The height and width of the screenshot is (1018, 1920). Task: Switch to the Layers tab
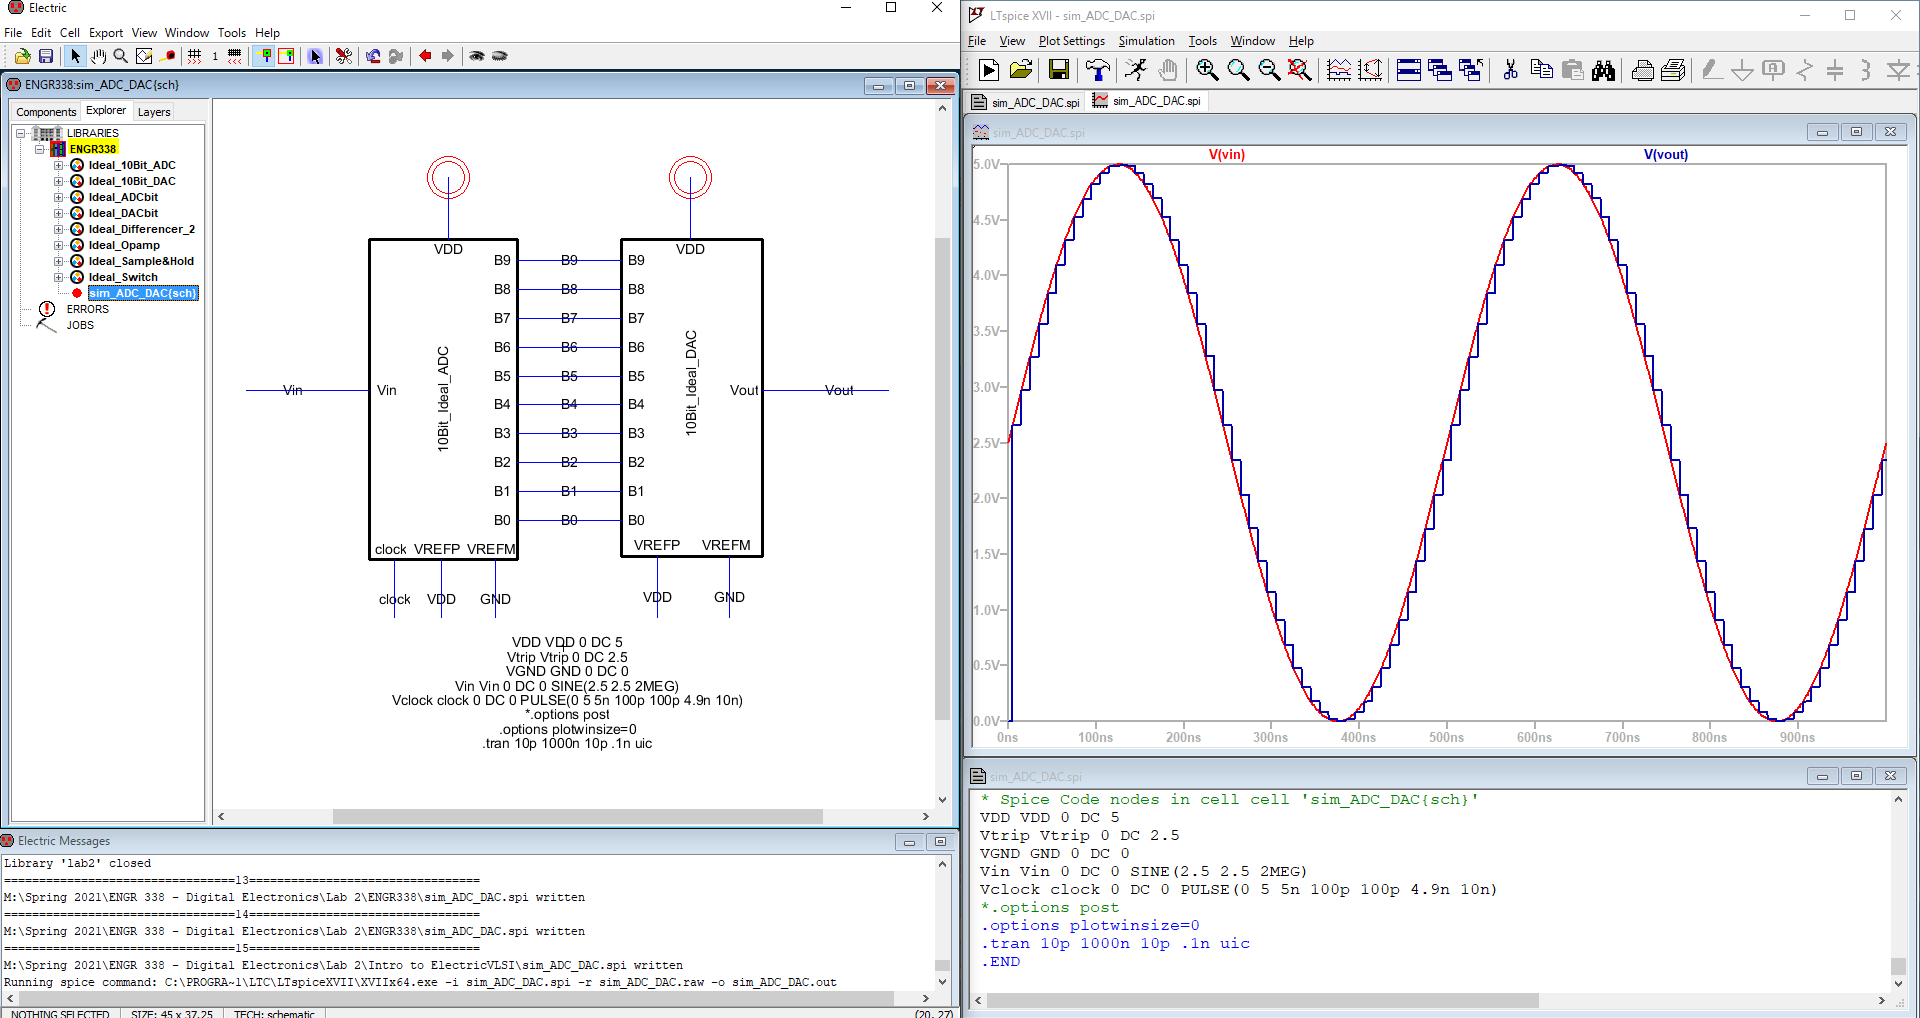[154, 112]
